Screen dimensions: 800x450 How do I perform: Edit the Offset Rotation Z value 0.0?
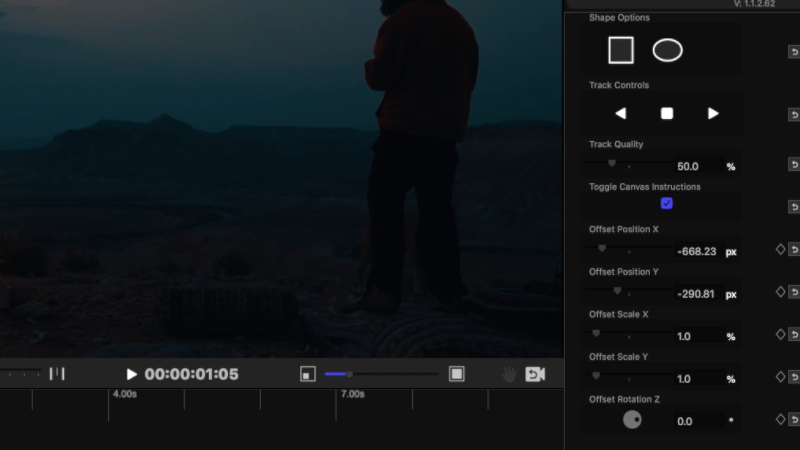tap(698, 421)
